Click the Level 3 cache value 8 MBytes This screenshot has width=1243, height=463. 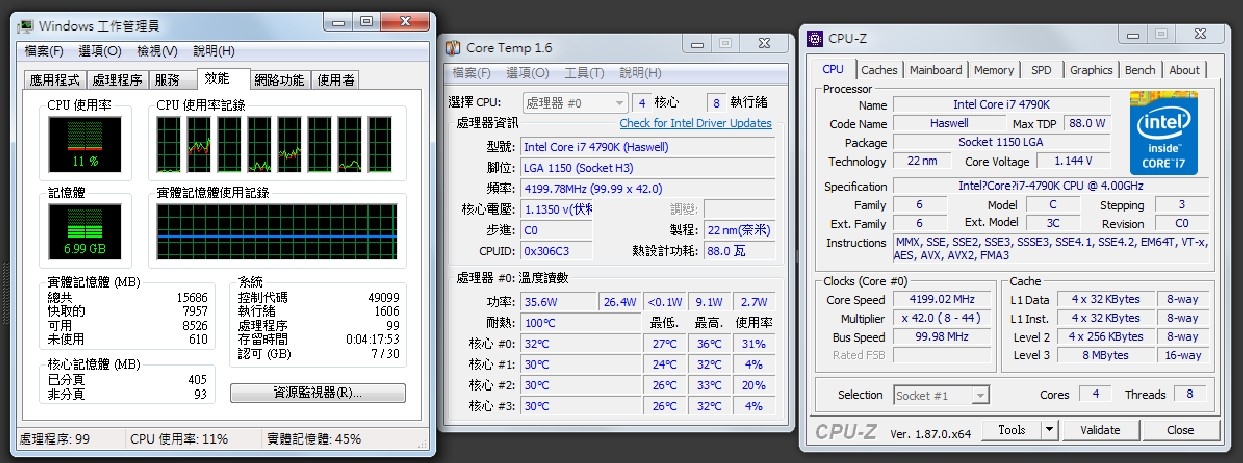[1105, 355]
